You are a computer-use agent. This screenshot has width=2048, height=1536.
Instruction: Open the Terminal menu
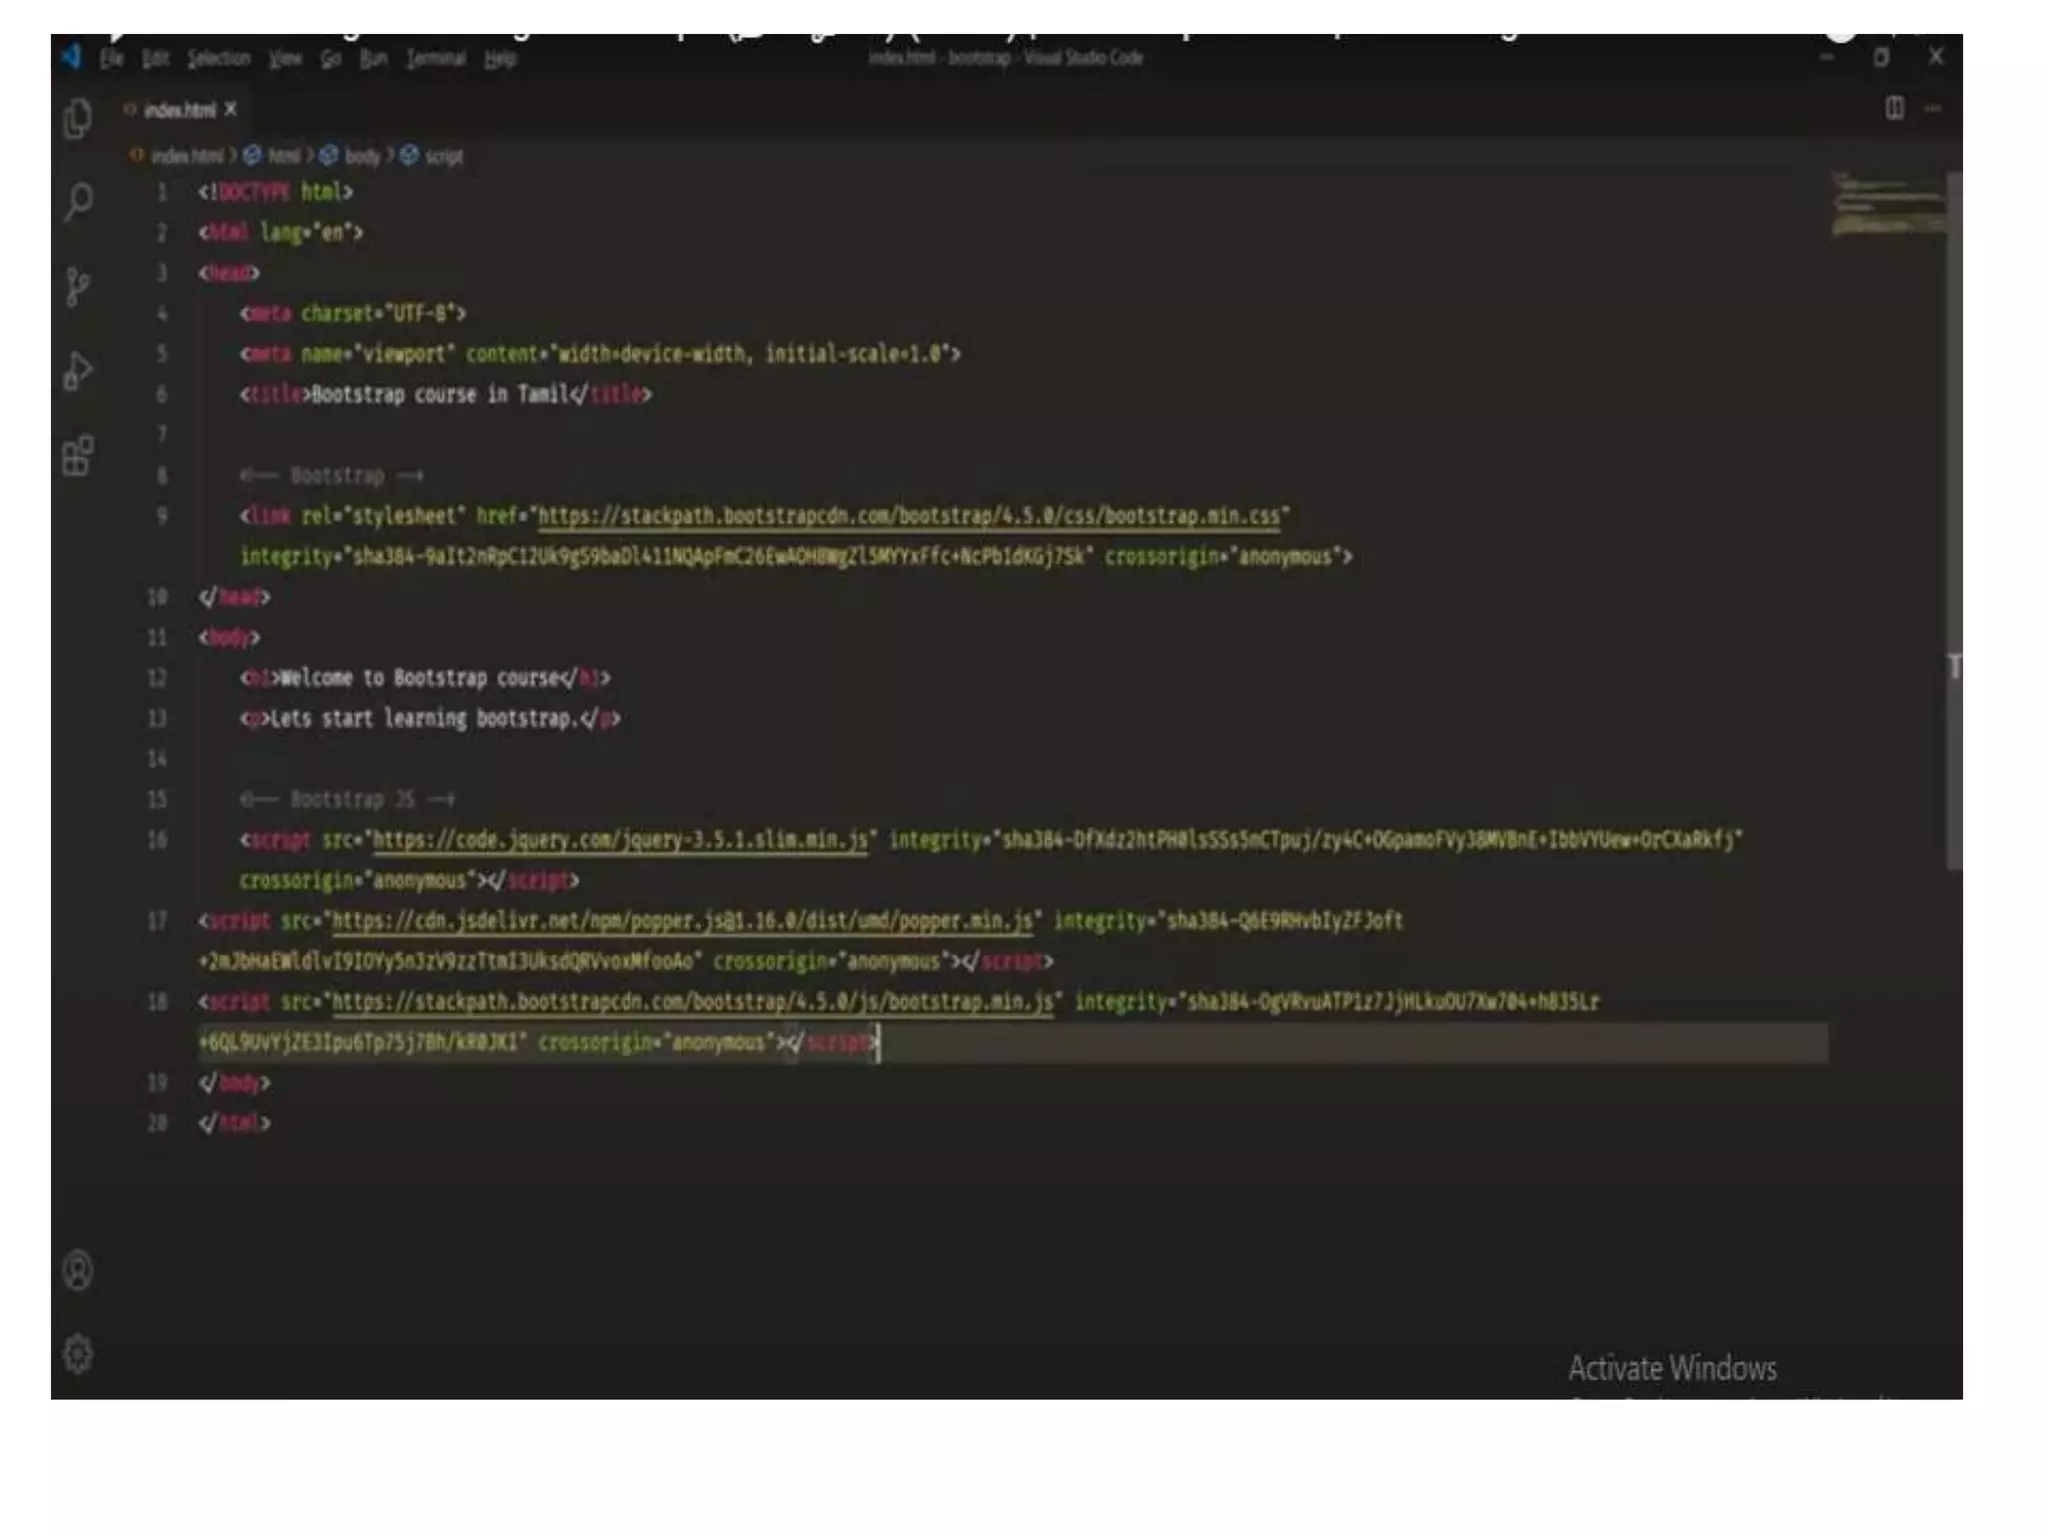coord(435,59)
